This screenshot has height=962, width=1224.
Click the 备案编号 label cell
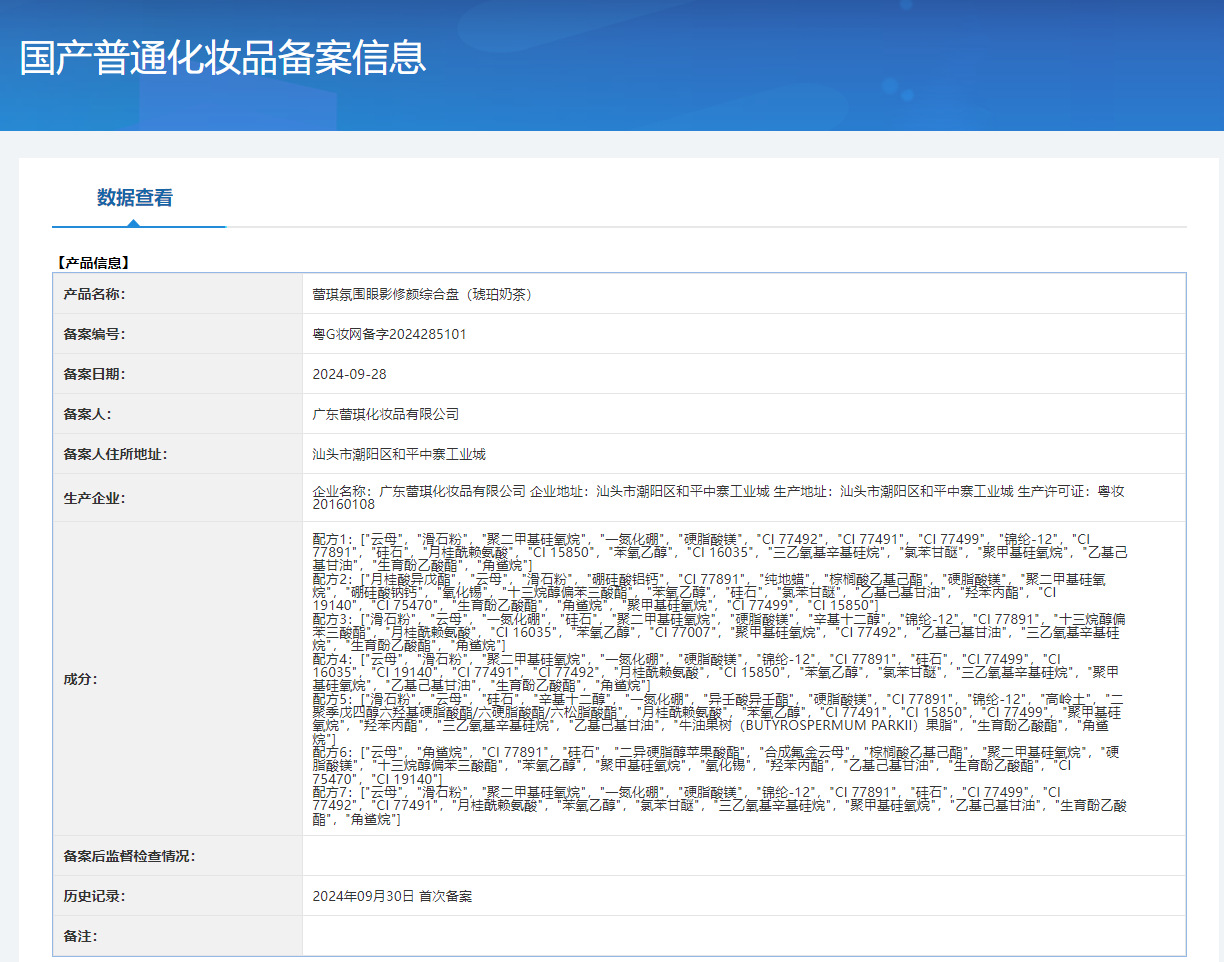point(178,334)
